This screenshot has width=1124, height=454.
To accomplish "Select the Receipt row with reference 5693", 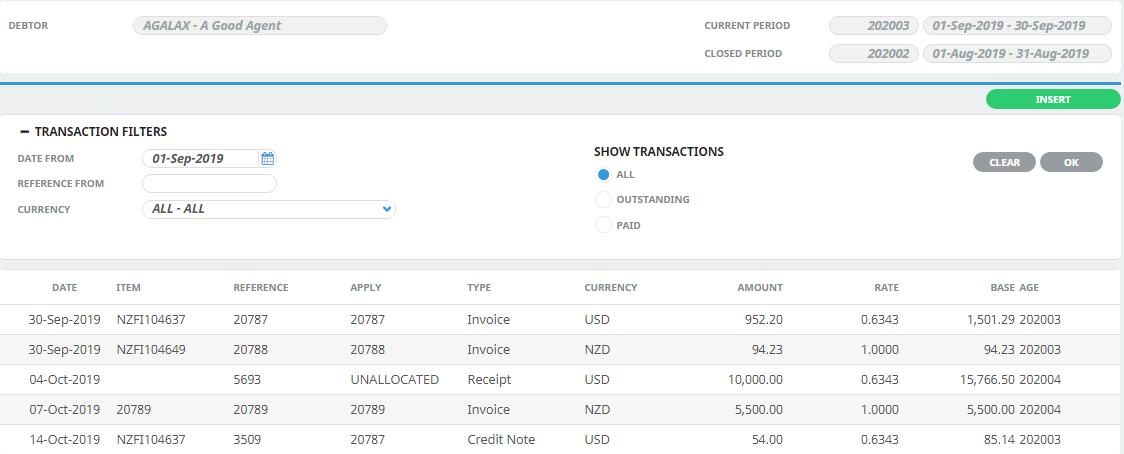I will click(562, 380).
